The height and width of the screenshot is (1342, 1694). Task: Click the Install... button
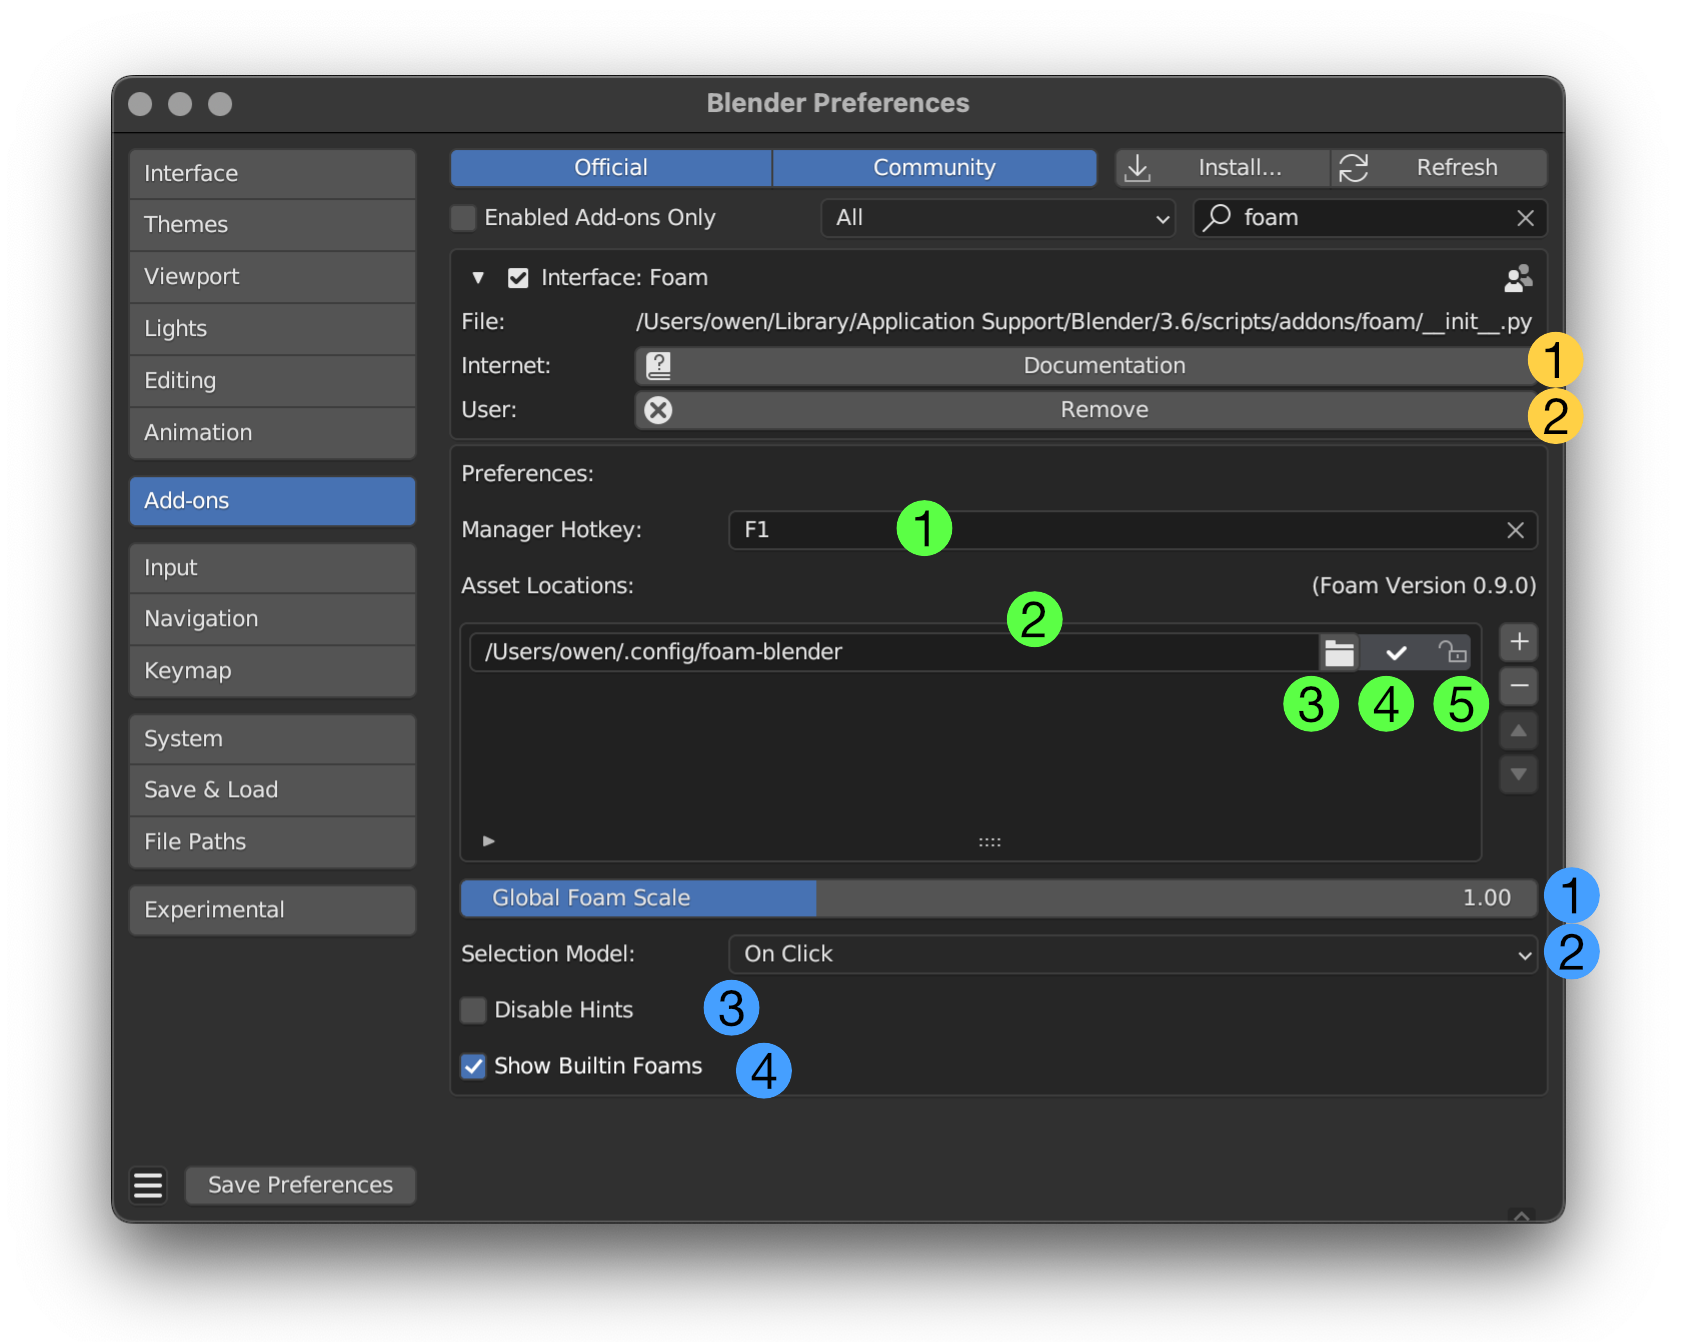(x=1222, y=168)
